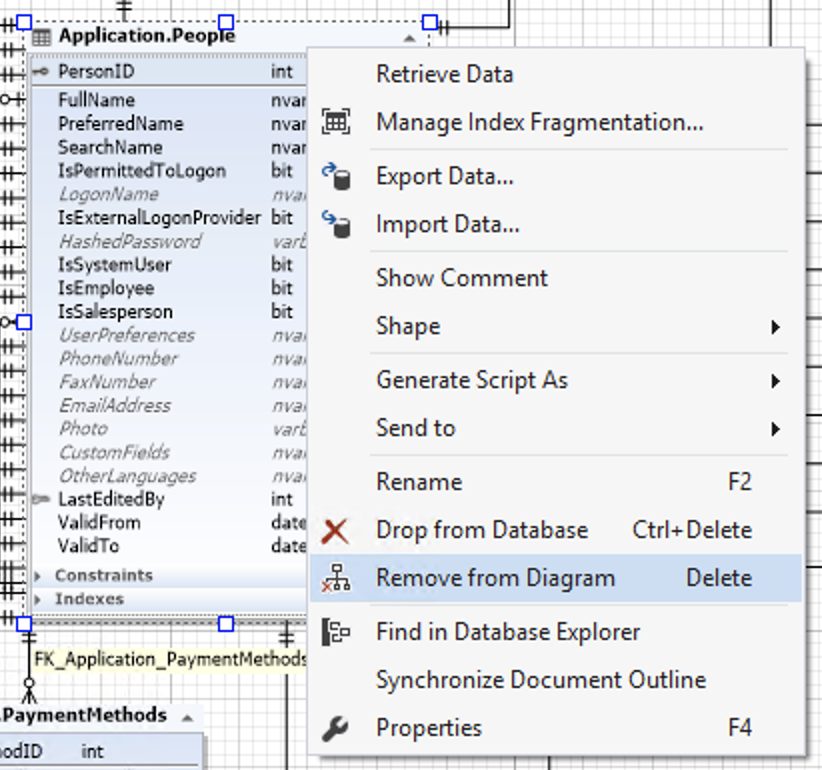Select the IsEmployee column
The height and width of the screenshot is (770, 822).
coord(169,288)
